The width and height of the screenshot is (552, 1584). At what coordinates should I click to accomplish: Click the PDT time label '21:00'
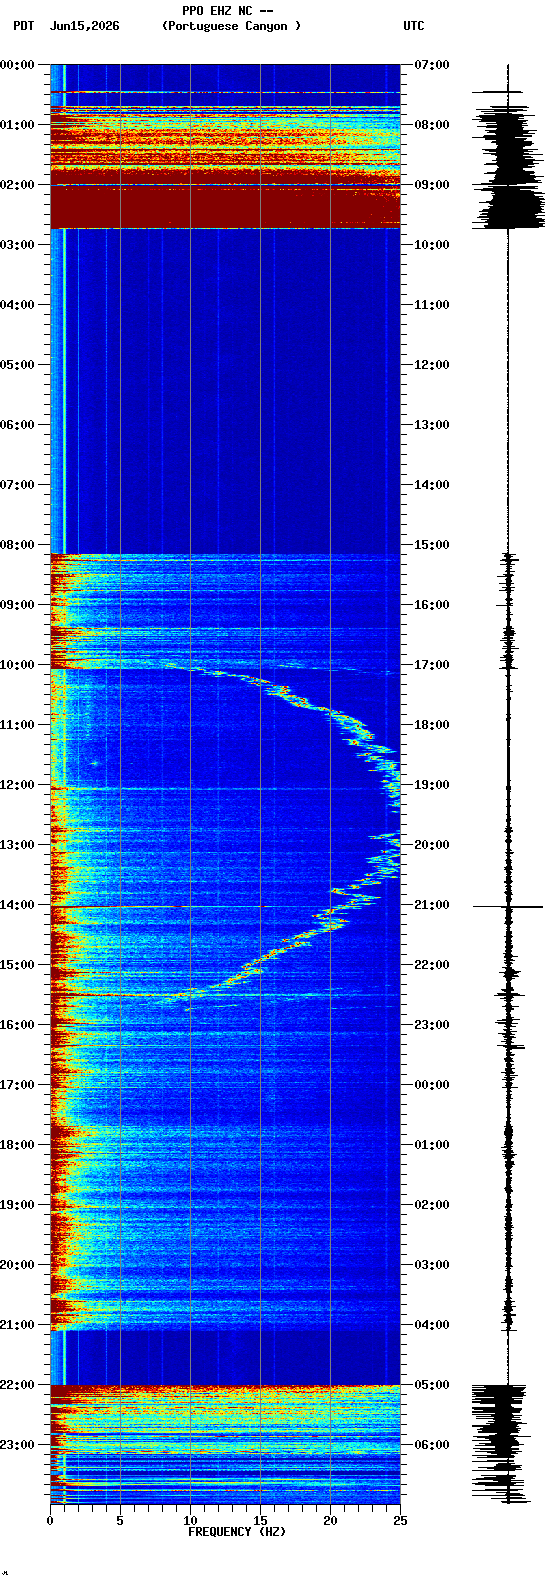coord(18,1325)
